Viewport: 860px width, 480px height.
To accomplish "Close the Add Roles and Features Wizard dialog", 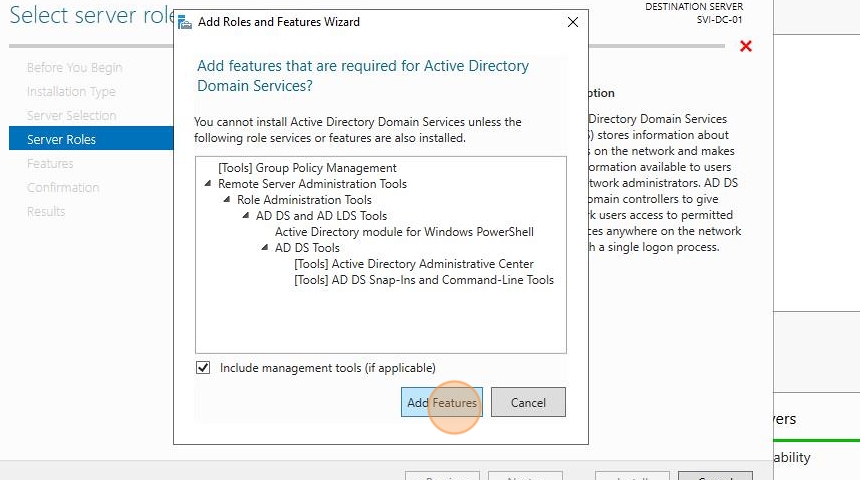I will 573,22.
